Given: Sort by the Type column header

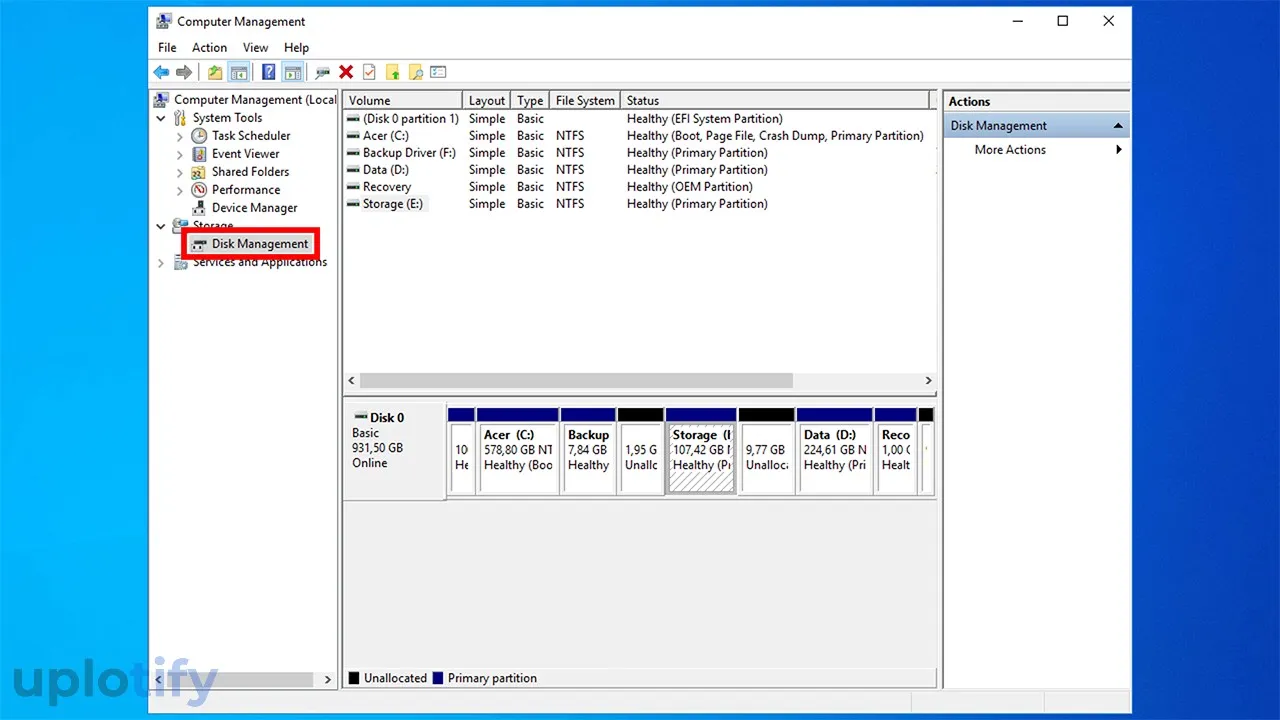Looking at the screenshot, I should click(x=530, y=100).
